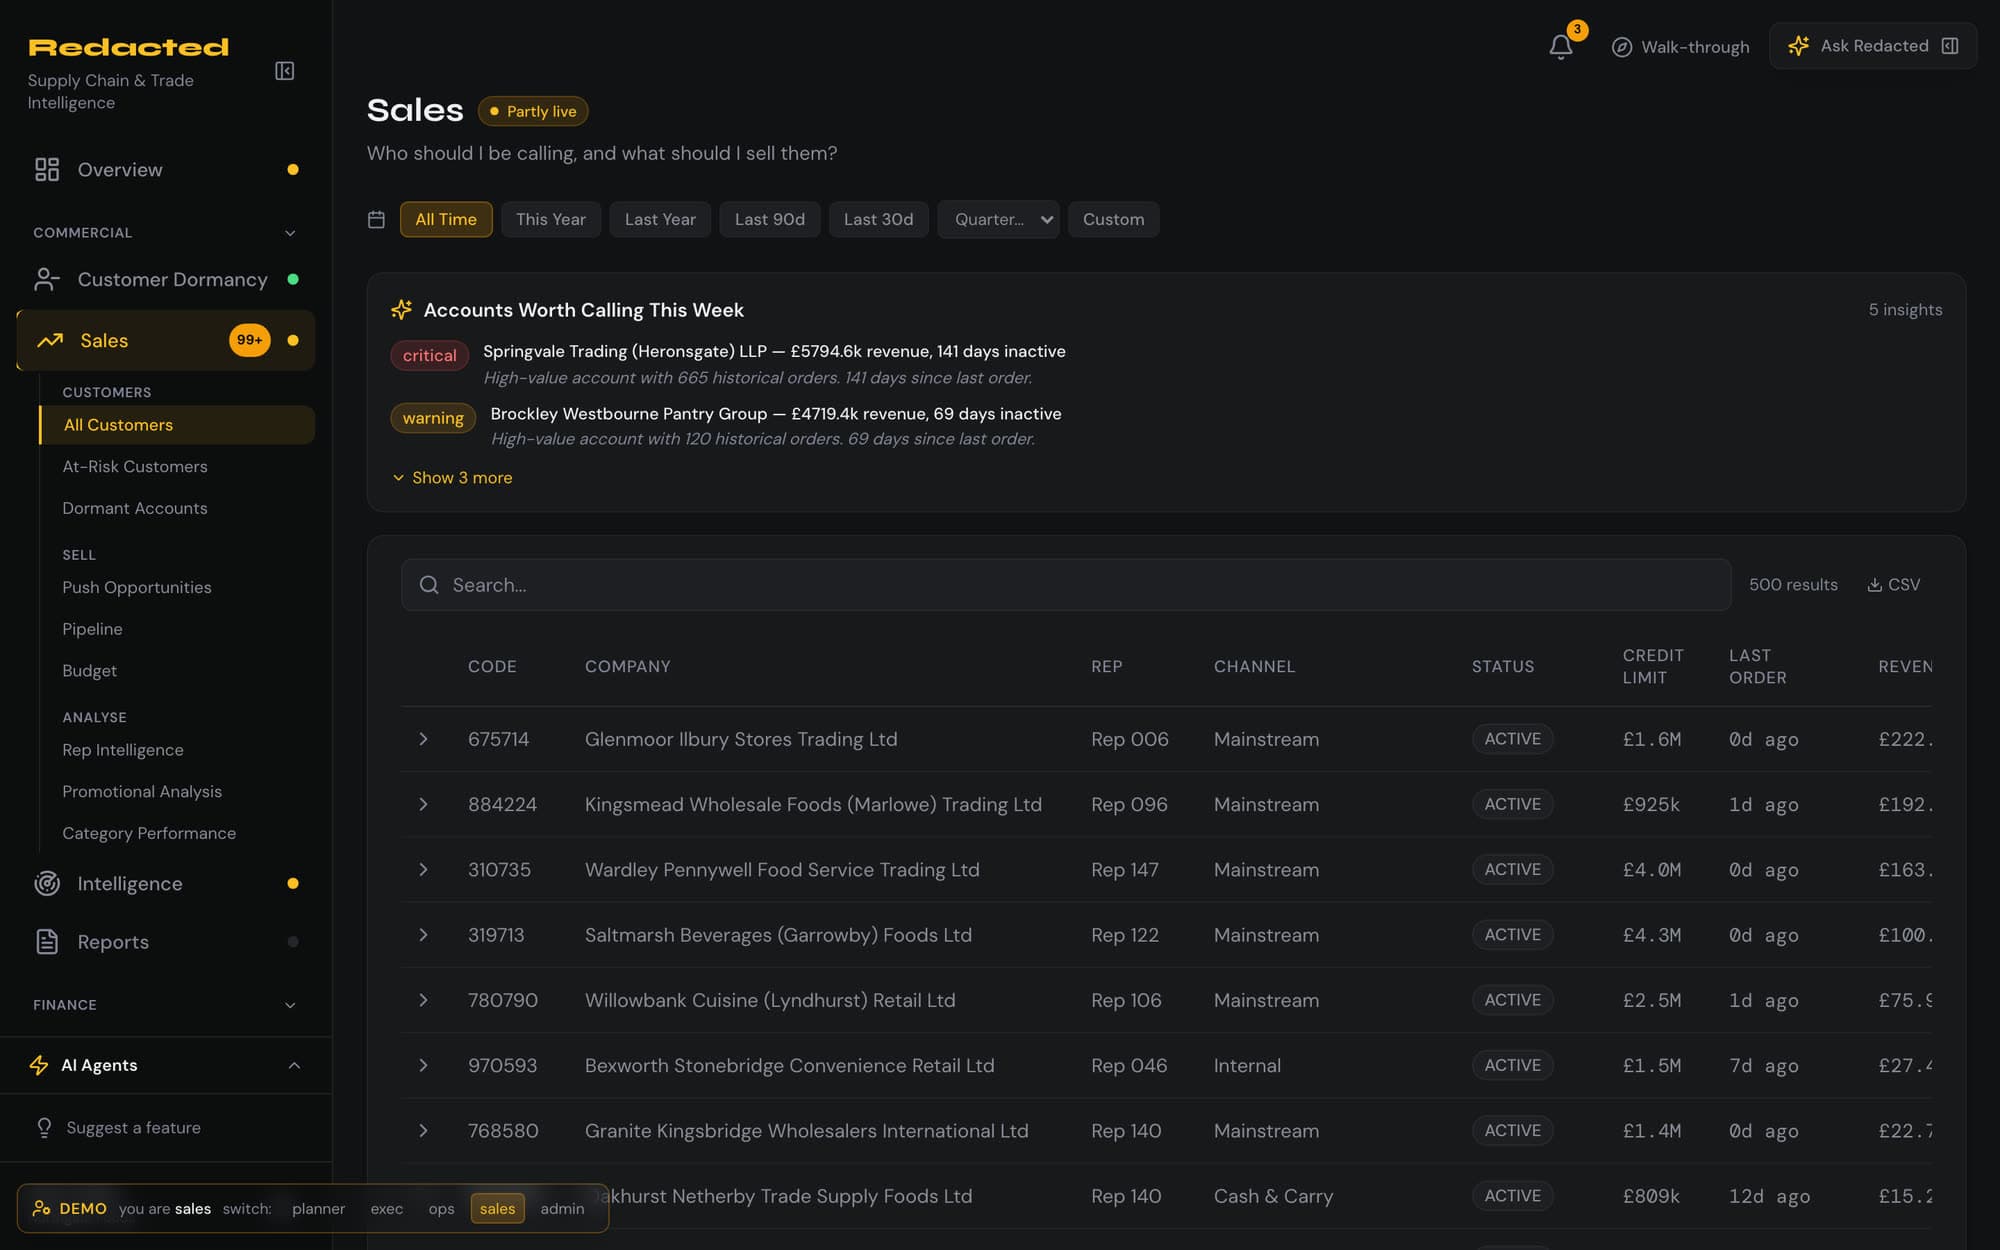Download results via the CSV icon
Screen dimensions: 2000x1250
1875,585
